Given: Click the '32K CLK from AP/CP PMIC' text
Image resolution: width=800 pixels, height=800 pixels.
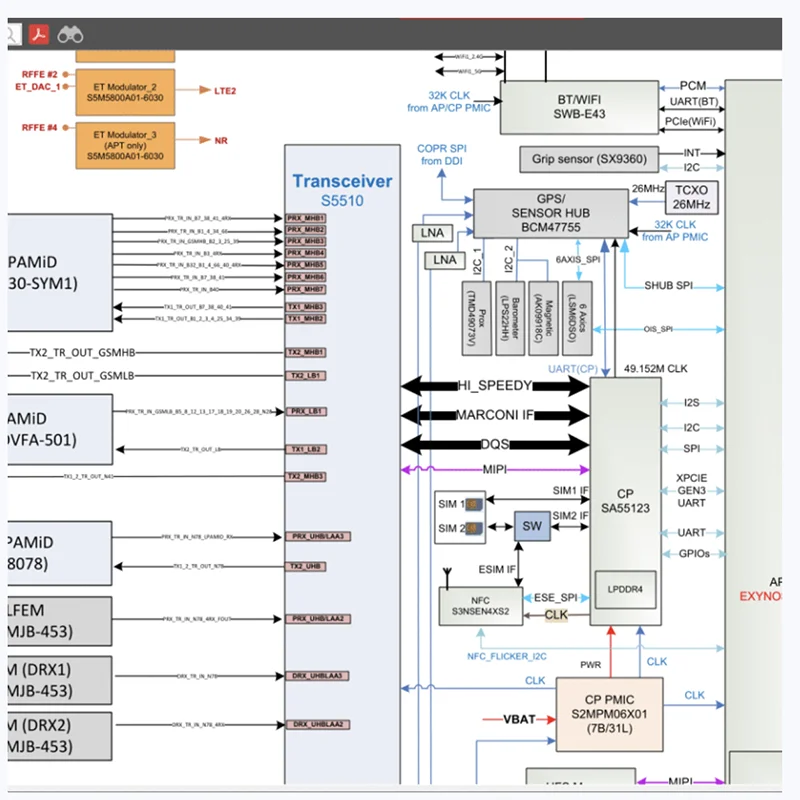Looking at the screenshot, I should point(448,102).
